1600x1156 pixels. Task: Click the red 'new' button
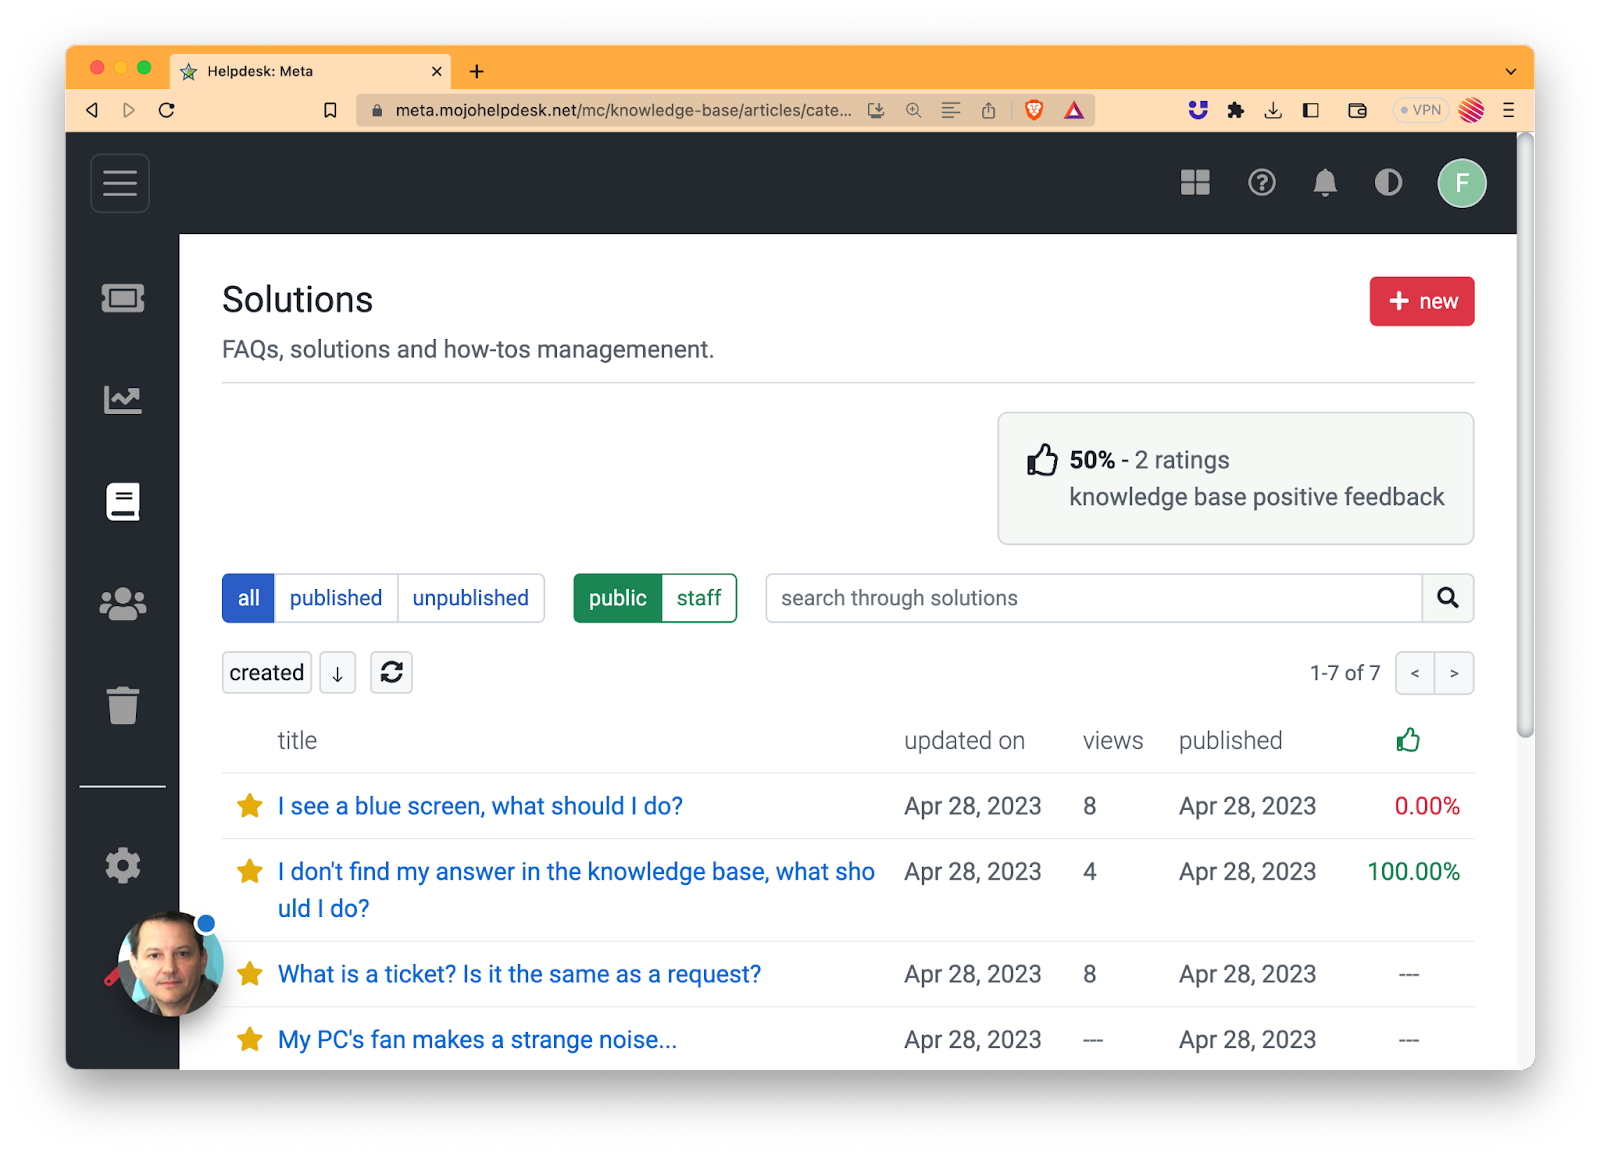(1421, 301)
